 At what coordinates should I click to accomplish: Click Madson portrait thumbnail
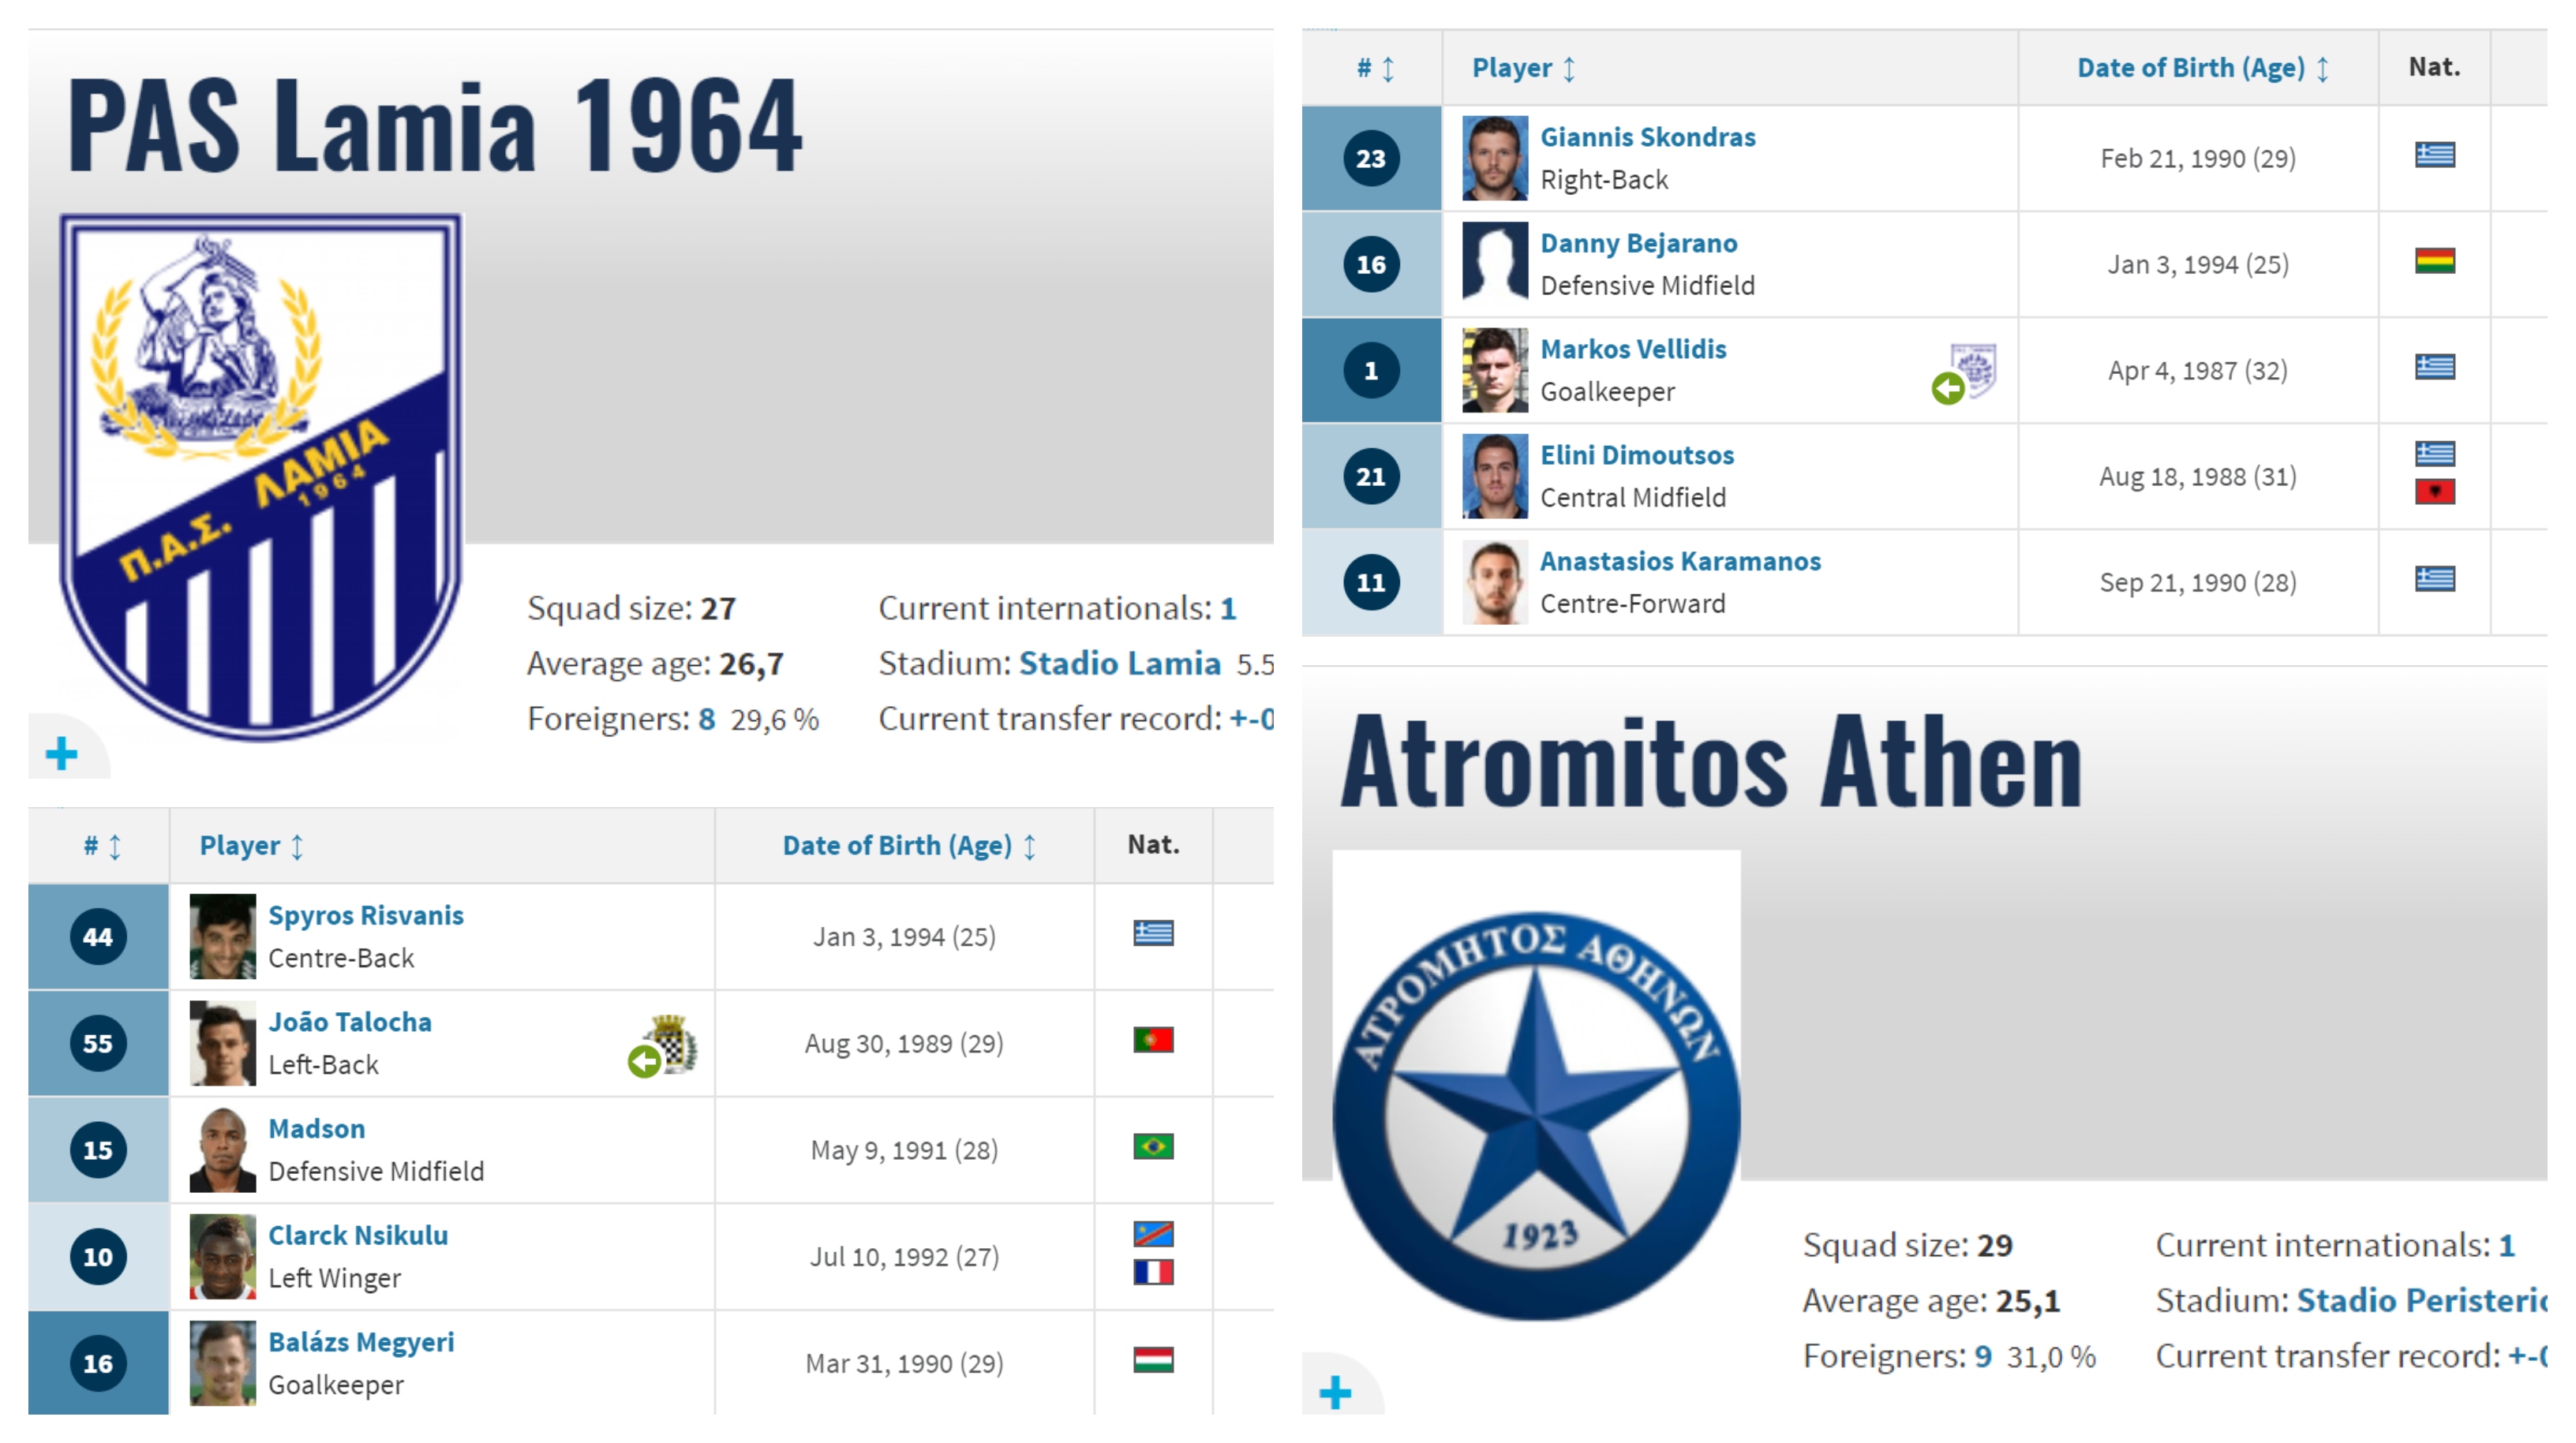click(x=223, y=1149)
